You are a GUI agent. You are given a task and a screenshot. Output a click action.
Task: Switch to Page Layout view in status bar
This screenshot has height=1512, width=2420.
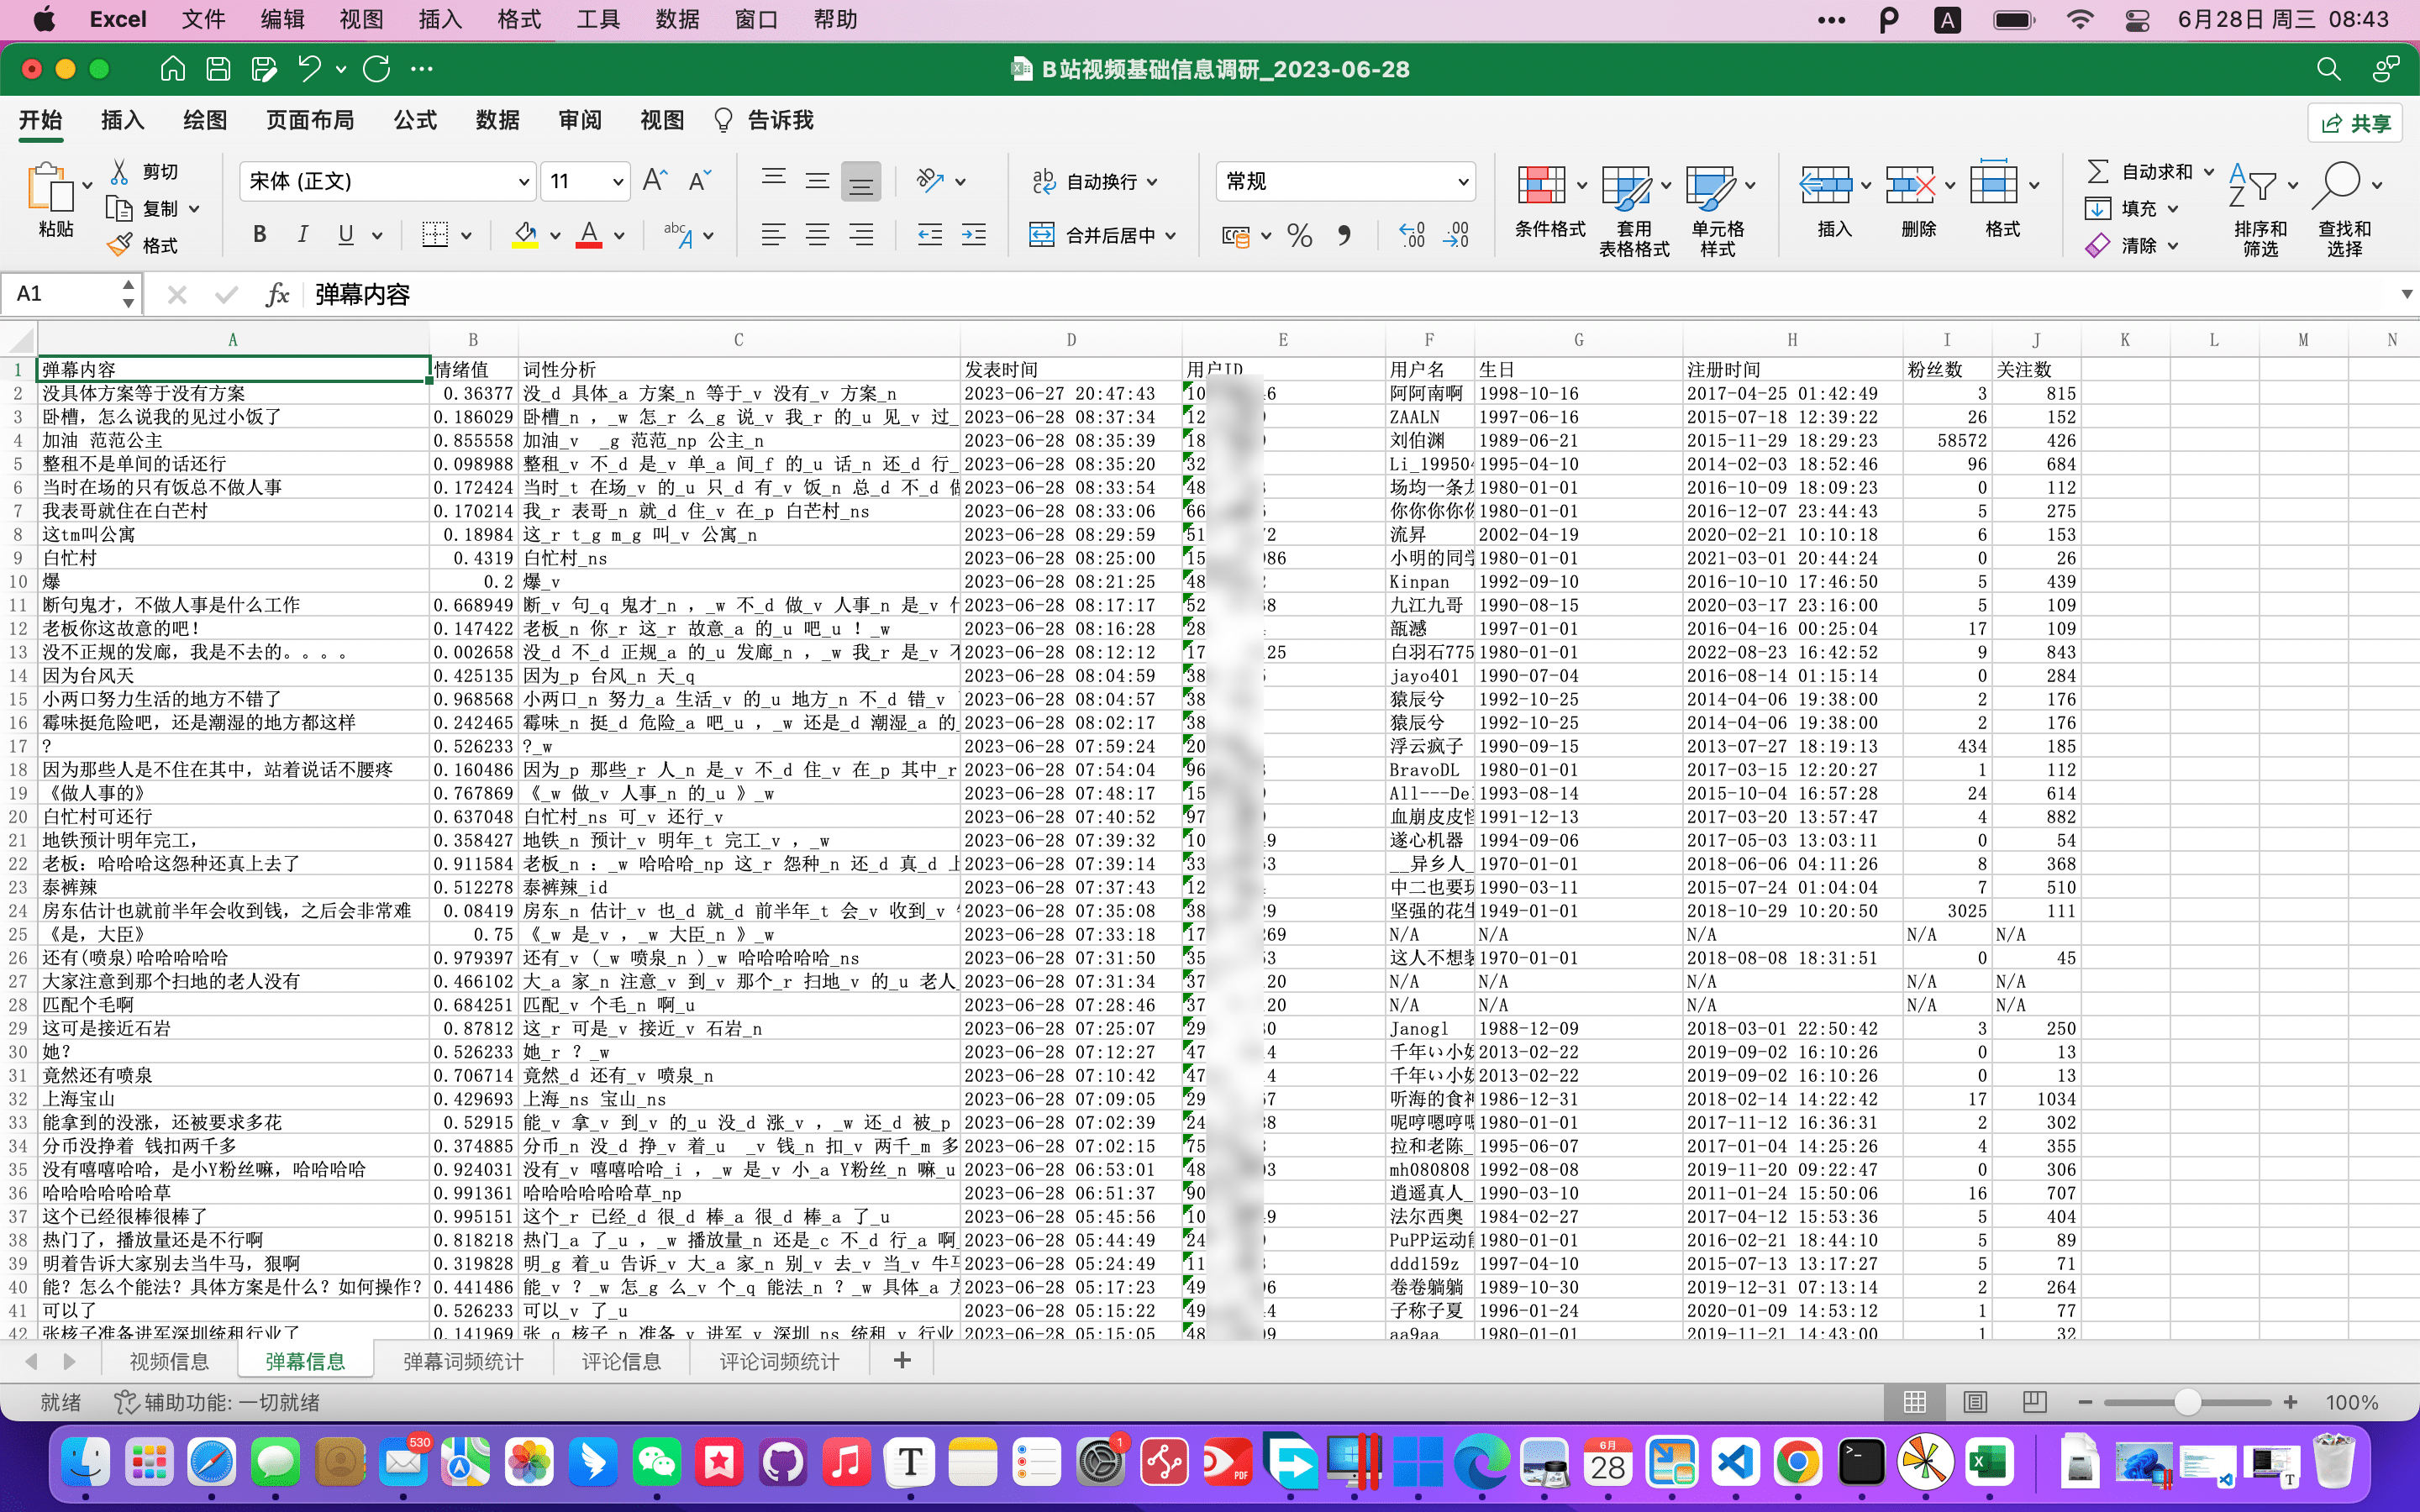tap(1975, 1402)
